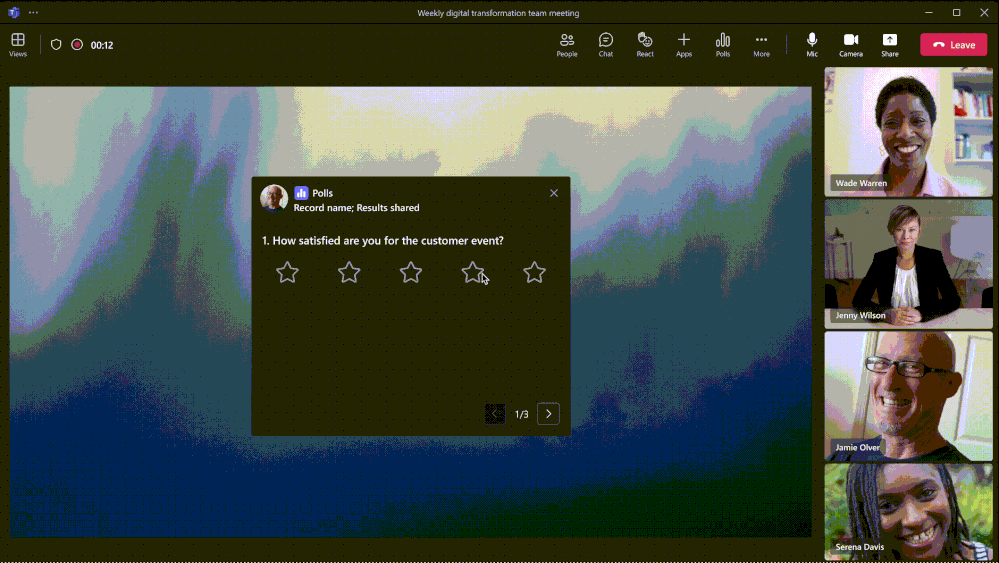999x563 pixels.
Task: Open the React emoji menu
Action: (x=645, y=44)
